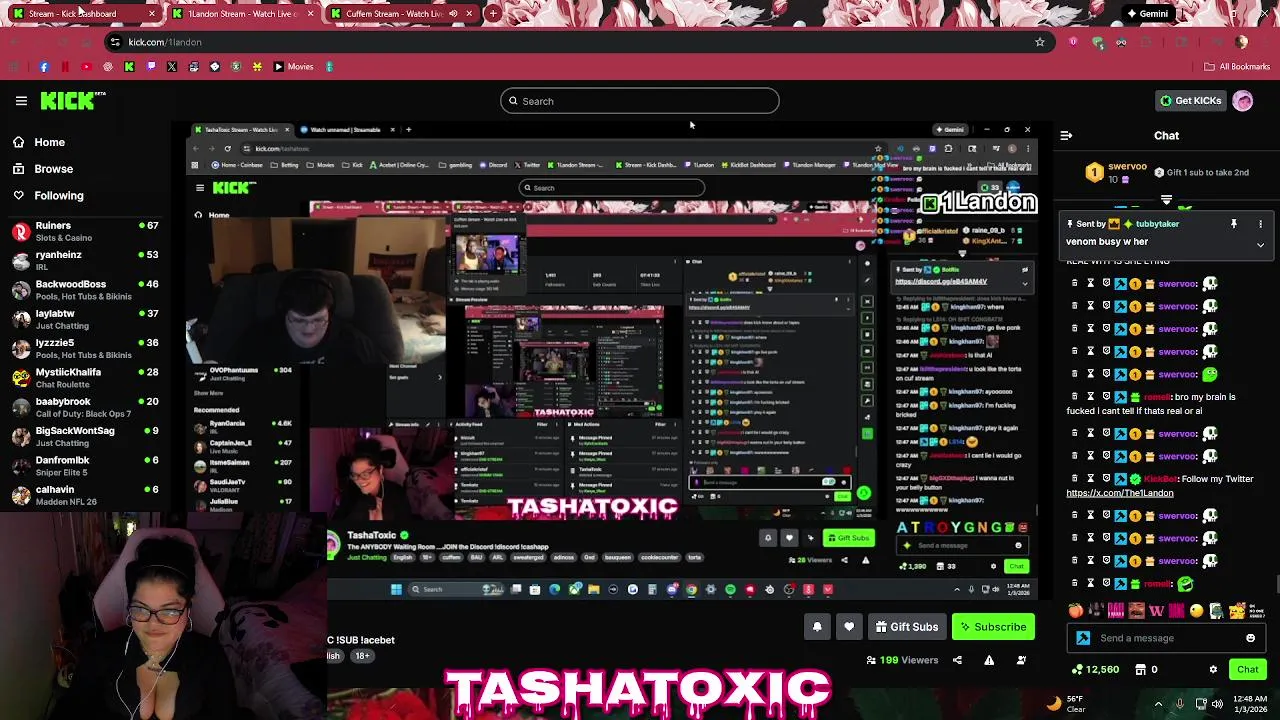Open weather widget 56°F Clear

1068,704
